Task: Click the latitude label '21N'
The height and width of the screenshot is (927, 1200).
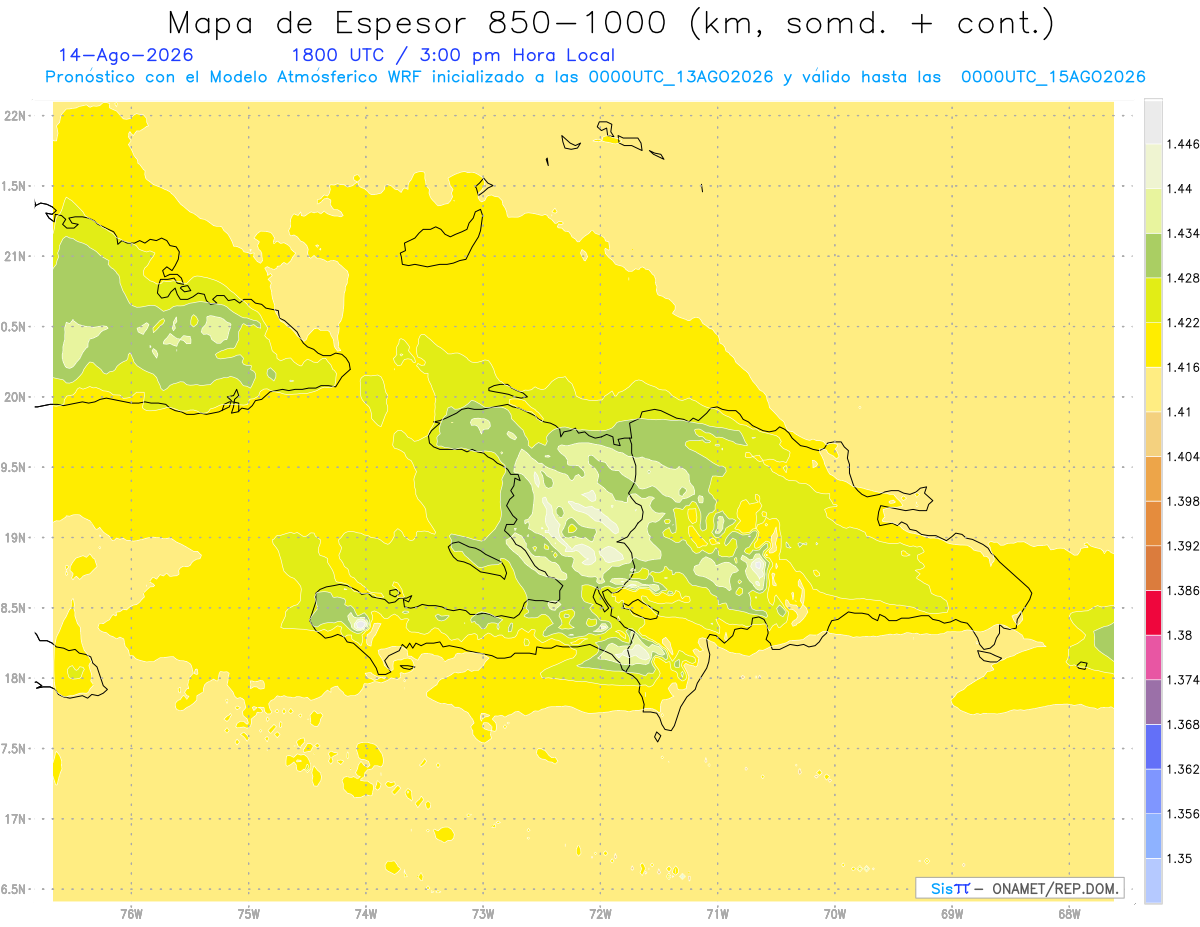Action: 14,256
